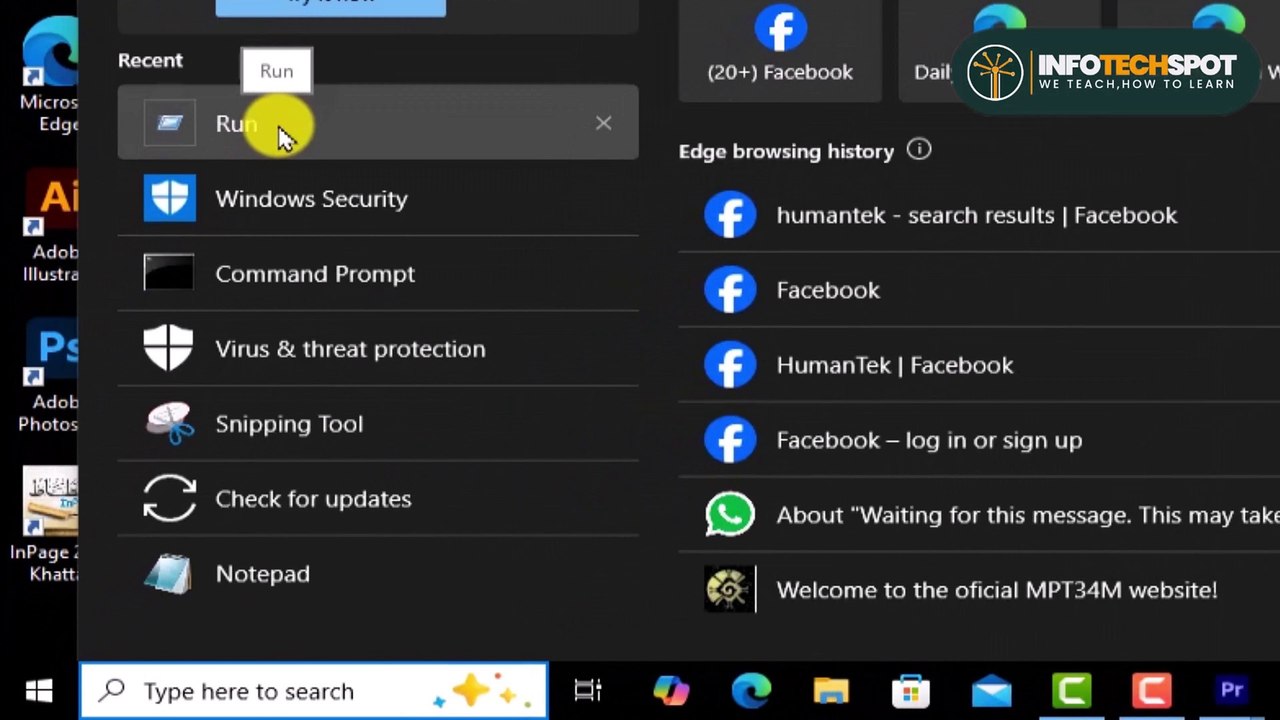The image size is (1280, 720).
Task: Open the MPT34M website history entry
Action: click(x=979, y=590)
